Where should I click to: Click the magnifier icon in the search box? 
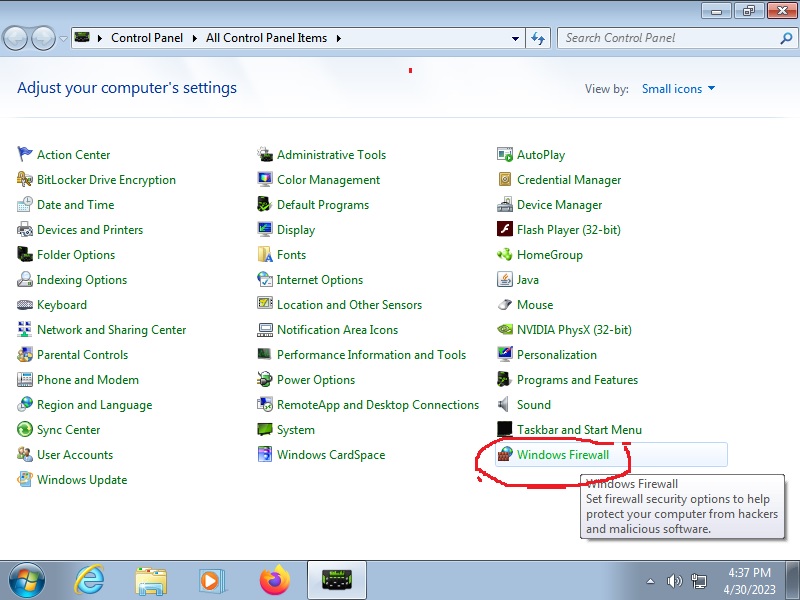tap(786, 38)
